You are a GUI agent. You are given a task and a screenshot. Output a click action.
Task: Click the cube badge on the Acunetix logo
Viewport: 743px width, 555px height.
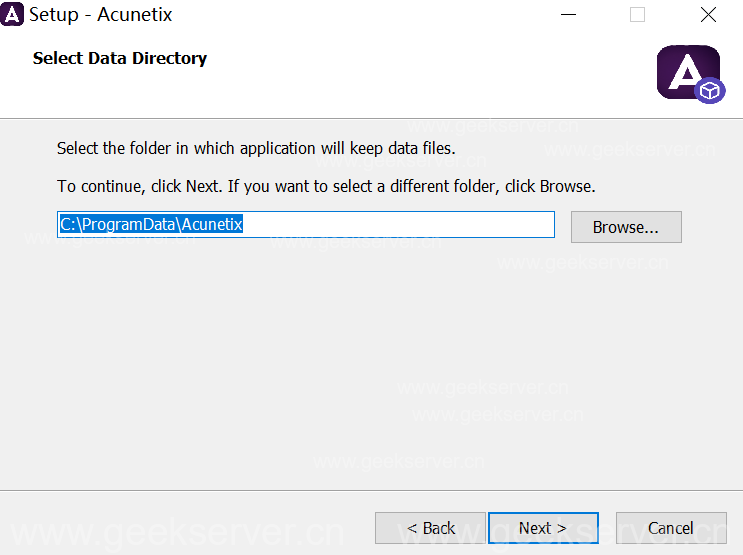[709, 91]
